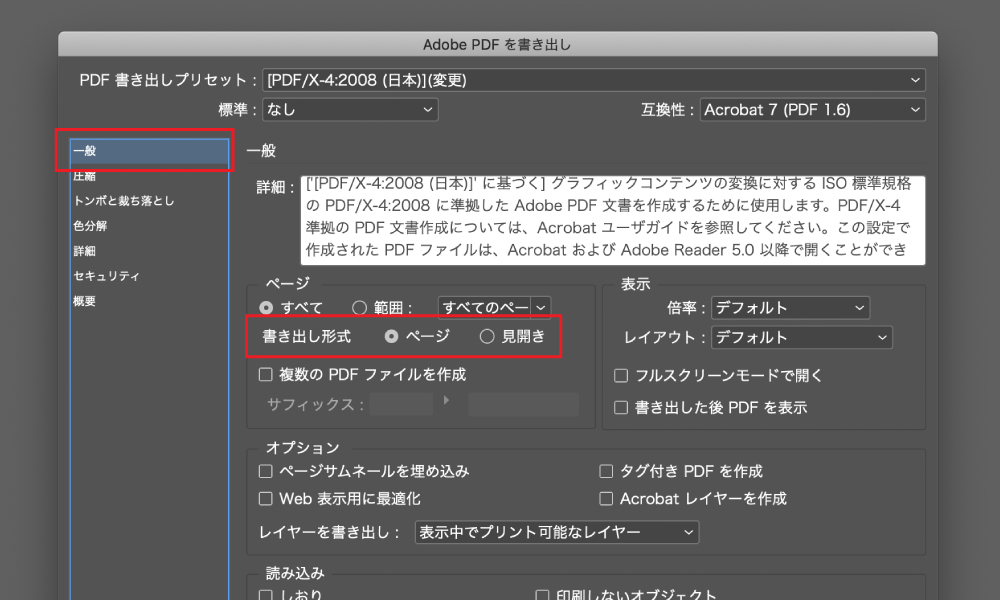Click the 詳細 description text box

(613, 220)
